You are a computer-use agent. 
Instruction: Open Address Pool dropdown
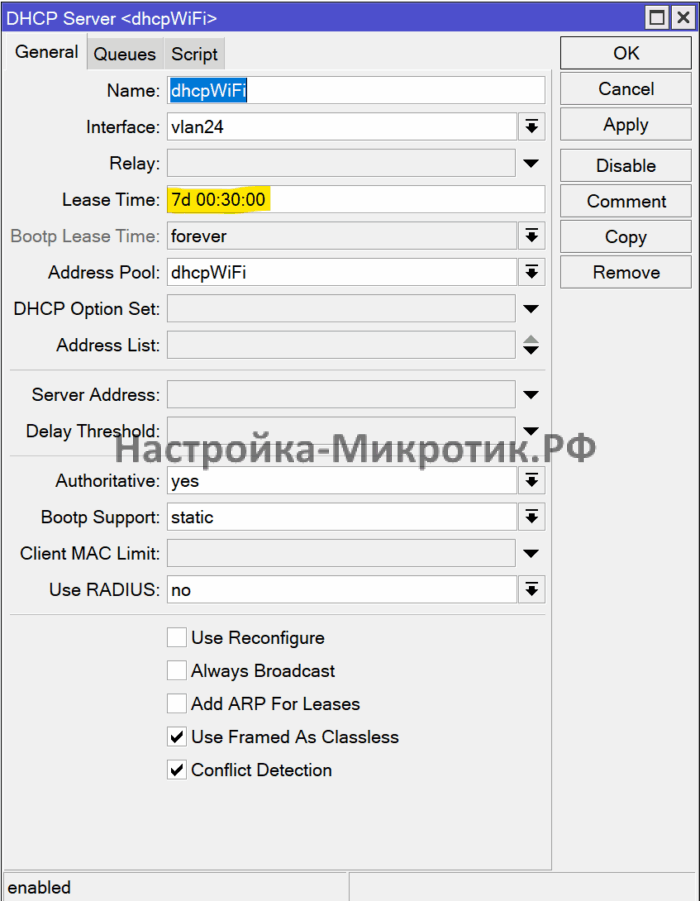coord(532,272)
